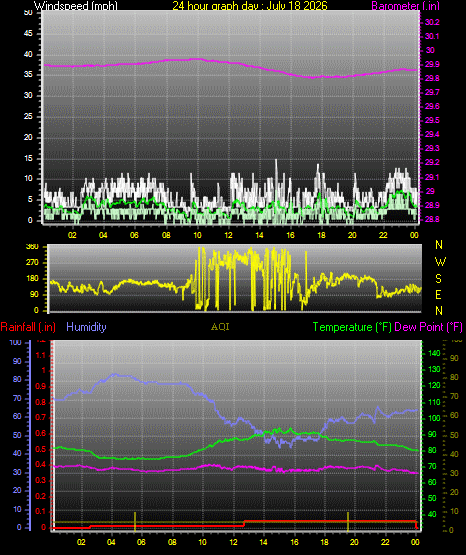Select the red "Rainfall (.in)" legend label
Image resolution: width=466 pixels, height=555 pixels.
click(28, 327)
